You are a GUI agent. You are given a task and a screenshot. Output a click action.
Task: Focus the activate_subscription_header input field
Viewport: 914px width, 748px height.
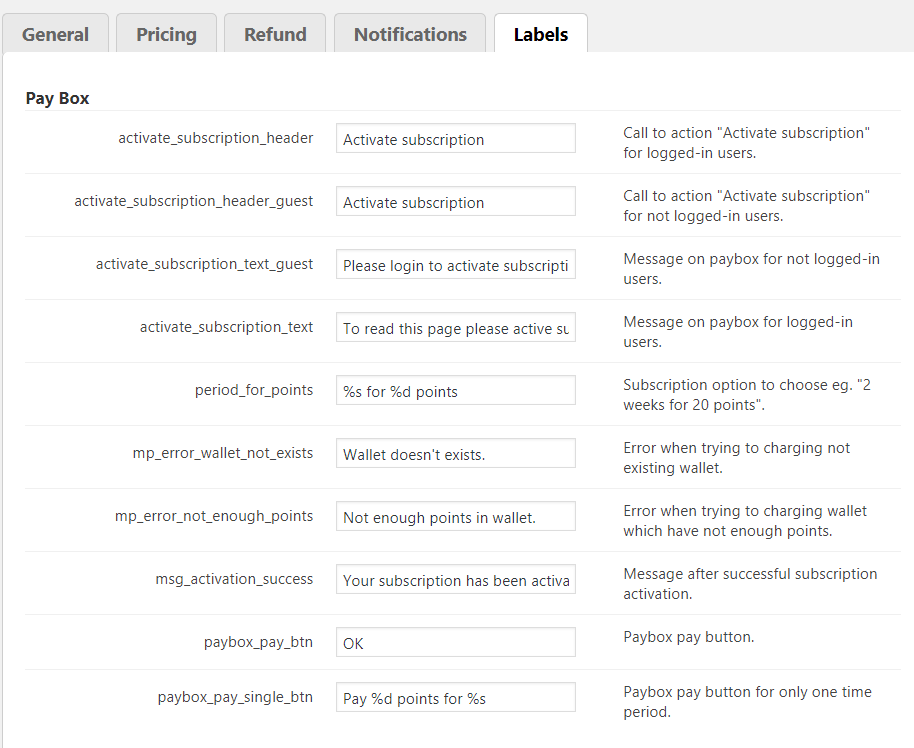coord(455,139)
